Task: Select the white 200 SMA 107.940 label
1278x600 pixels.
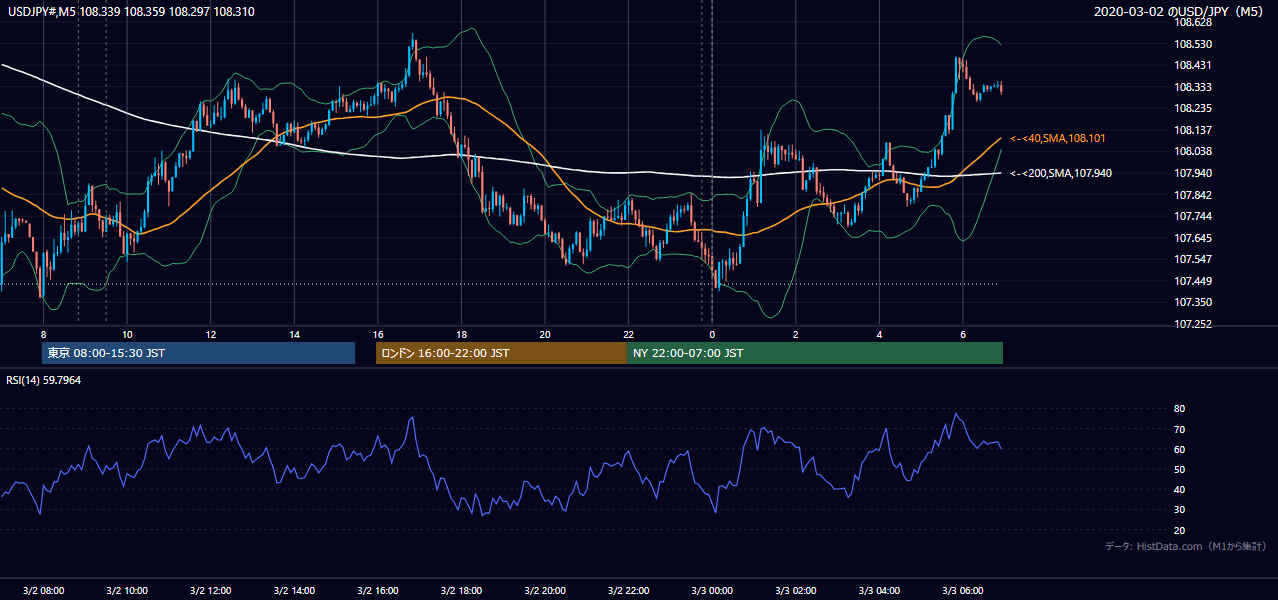Action: (1060, 173)
